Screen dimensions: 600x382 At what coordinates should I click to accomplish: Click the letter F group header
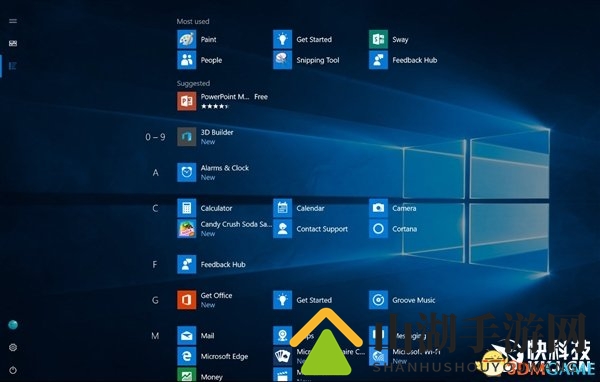(155, 264)
